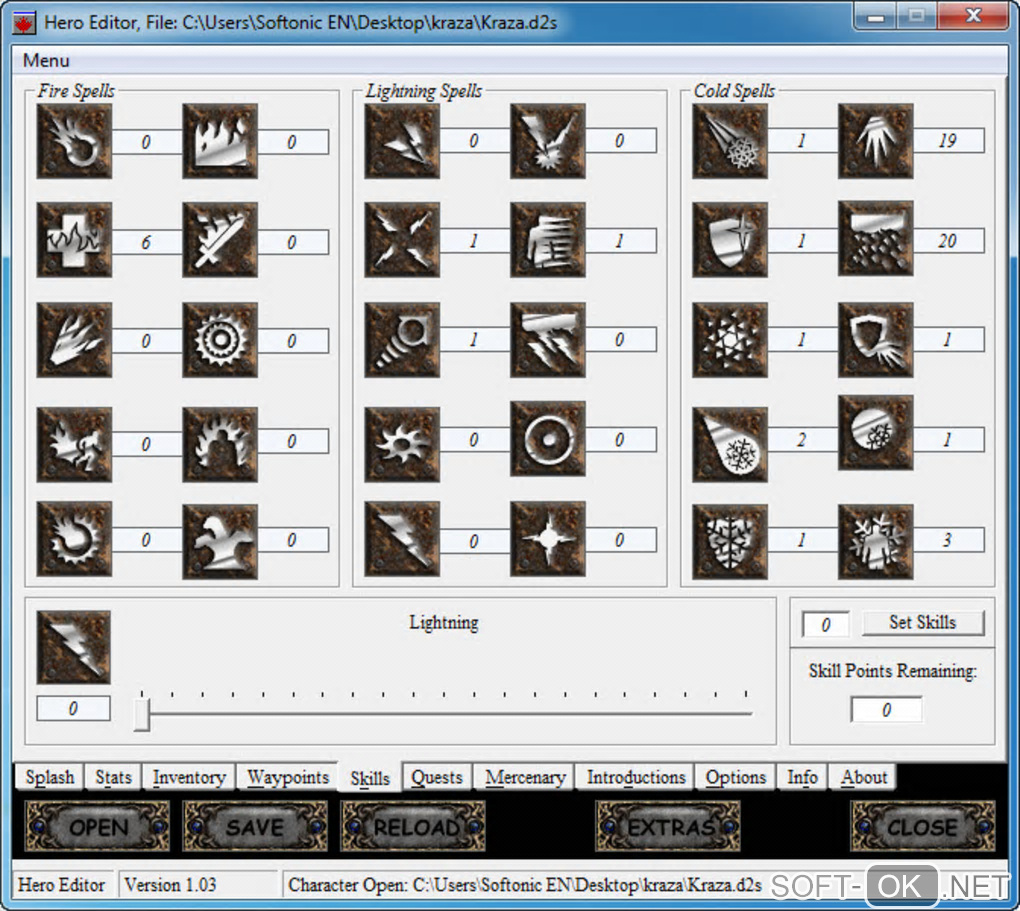Click the skill level slider thumb
The height and width of the screenshot is (911, 1020).
tap(142, 714)
